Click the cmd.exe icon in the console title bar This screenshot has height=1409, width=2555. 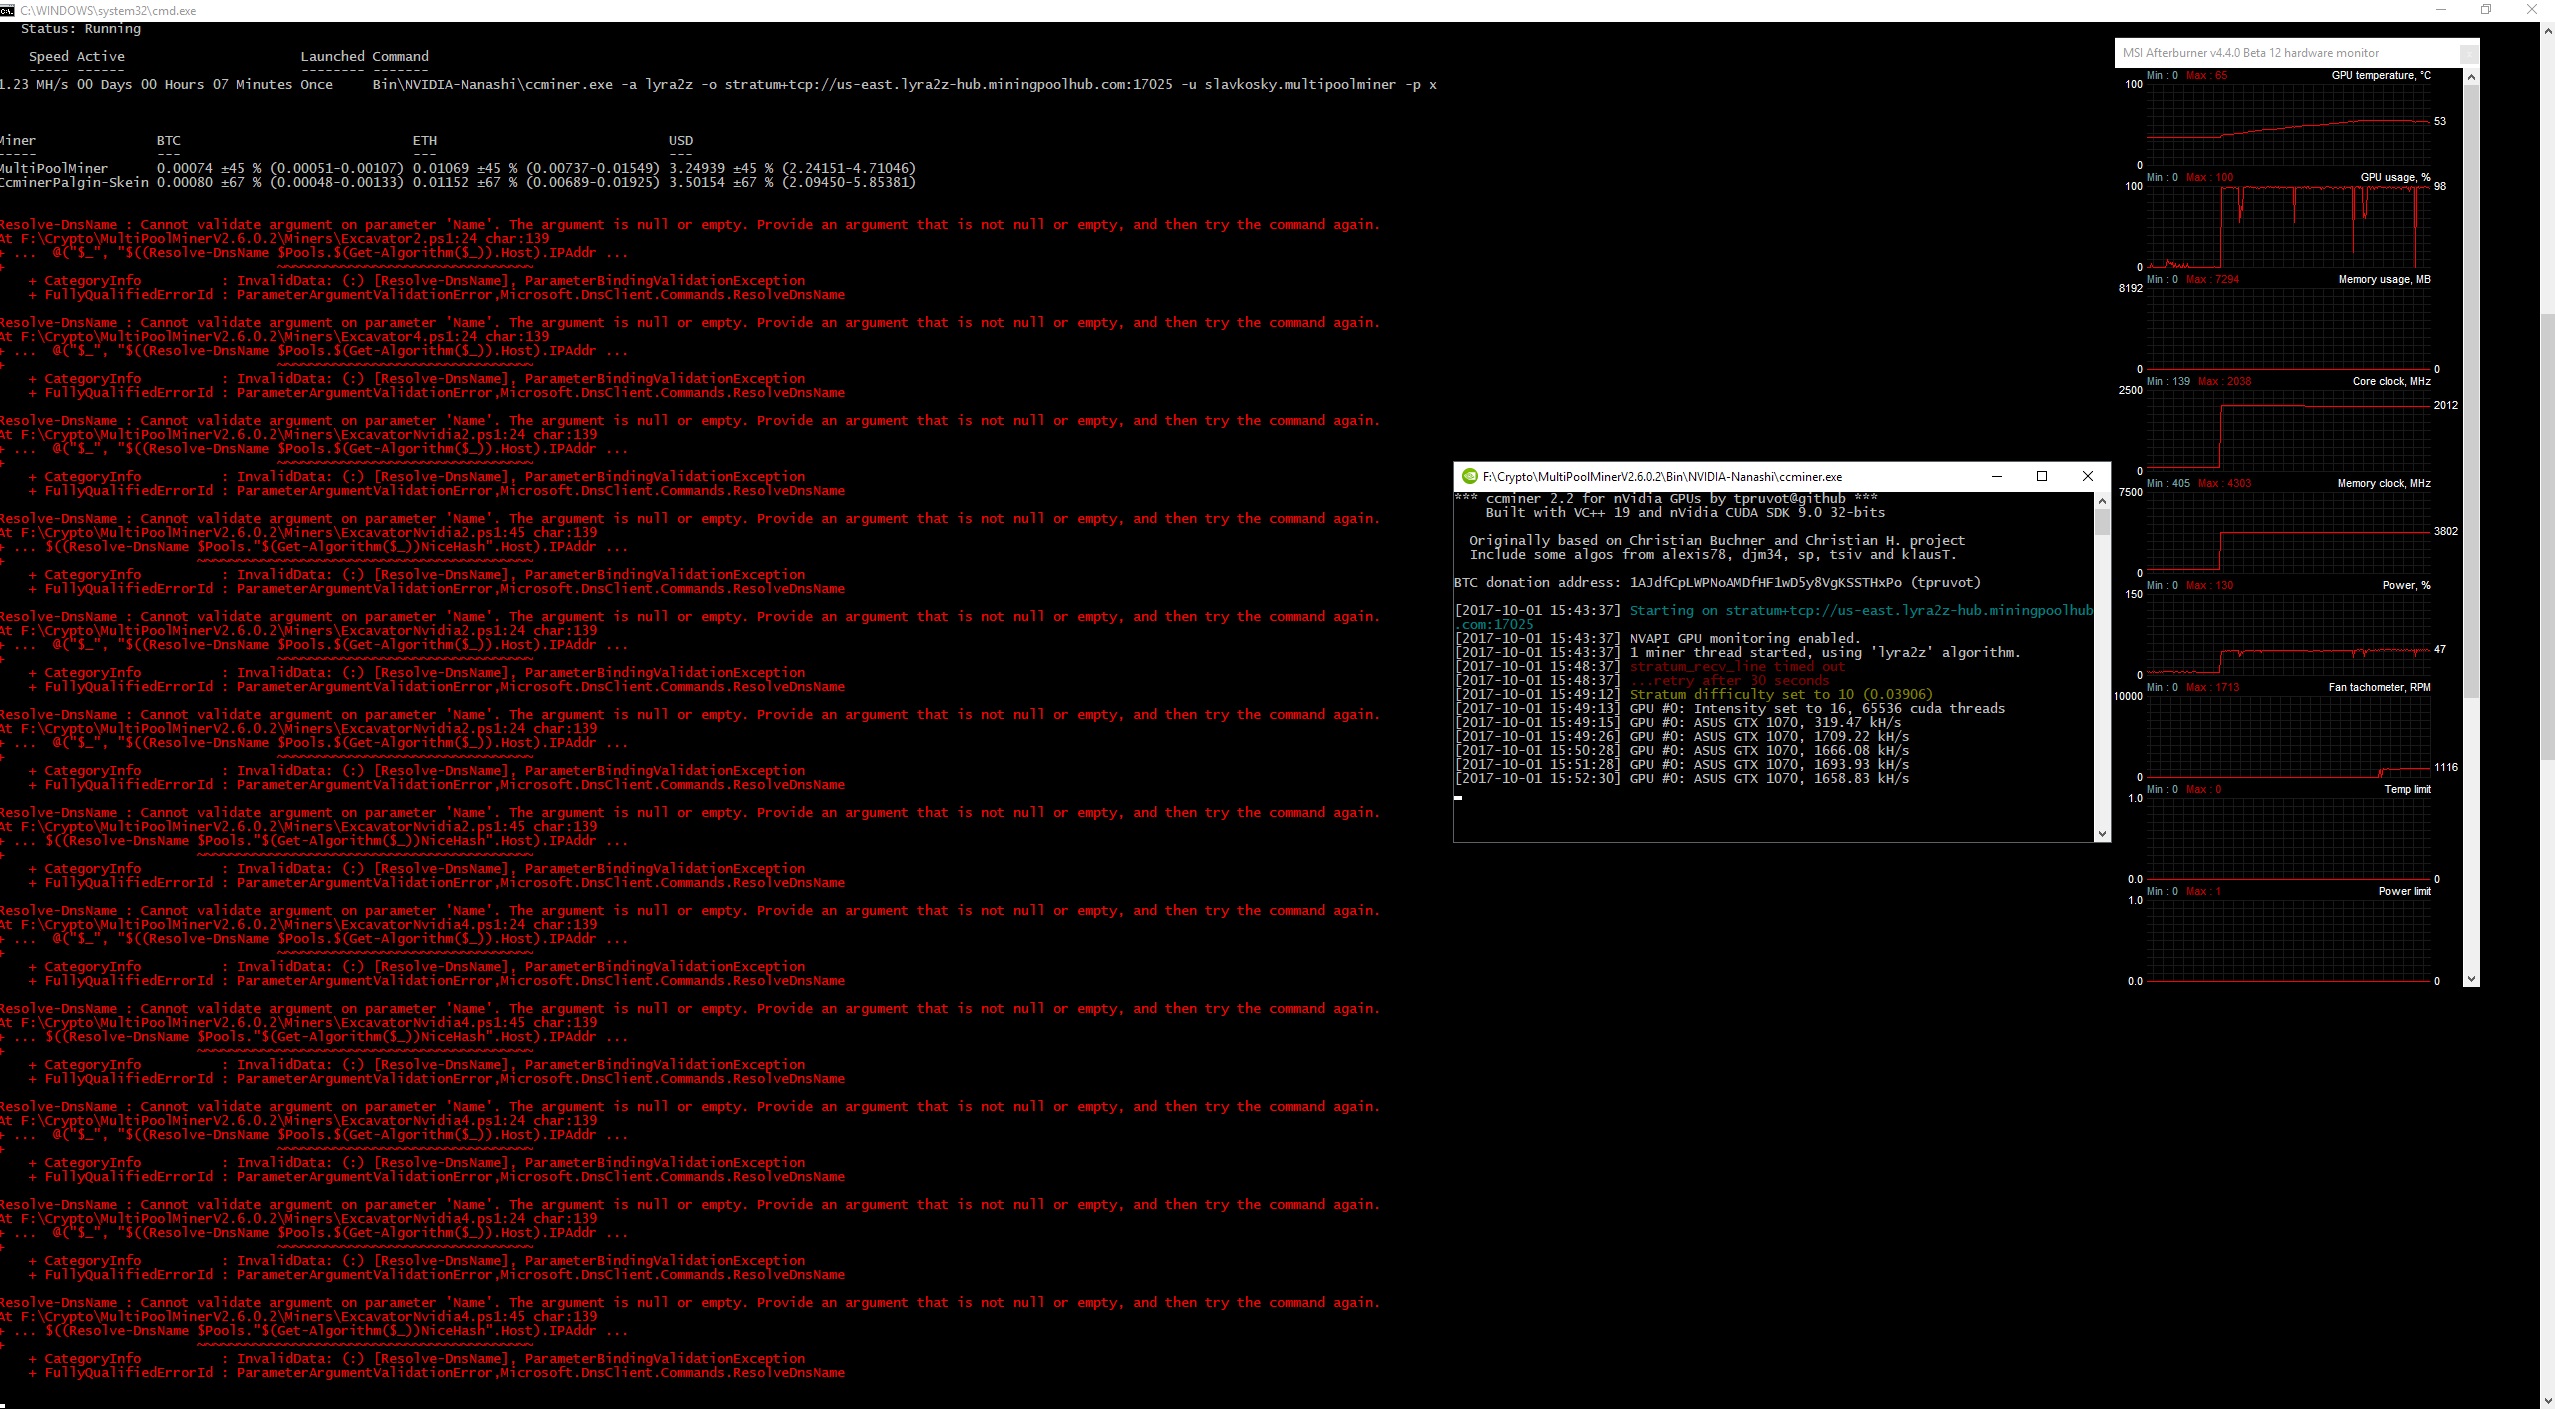[8, 10]
